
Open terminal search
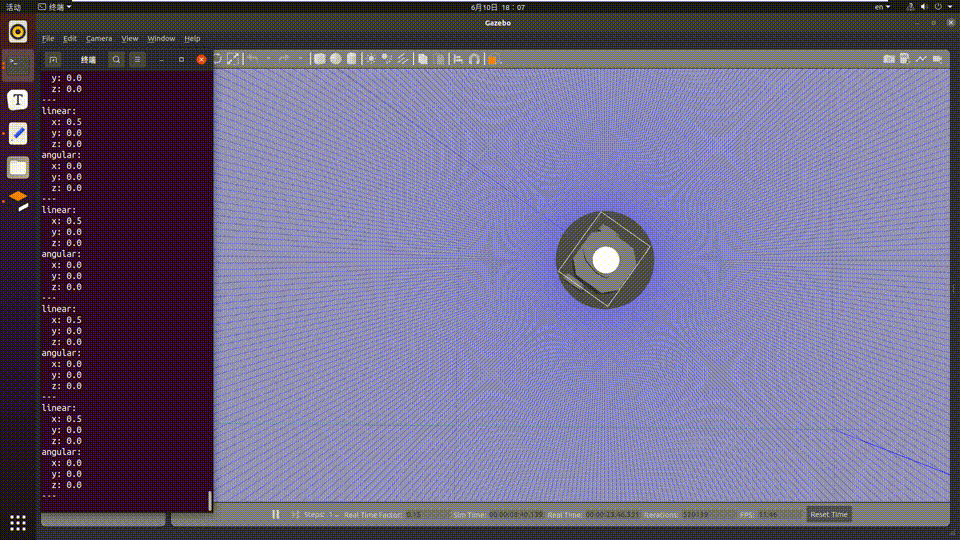pyautogui.click(x=116, y=59)
